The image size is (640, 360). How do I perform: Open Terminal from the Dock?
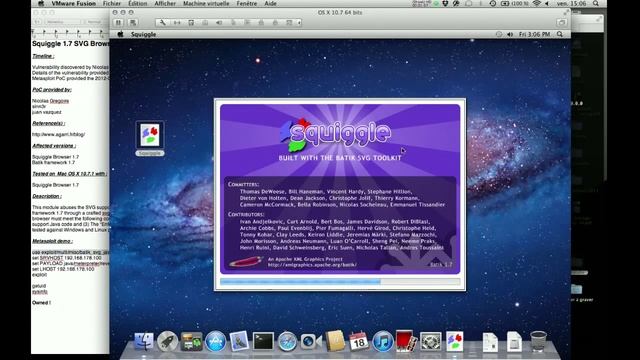[263, 341]
